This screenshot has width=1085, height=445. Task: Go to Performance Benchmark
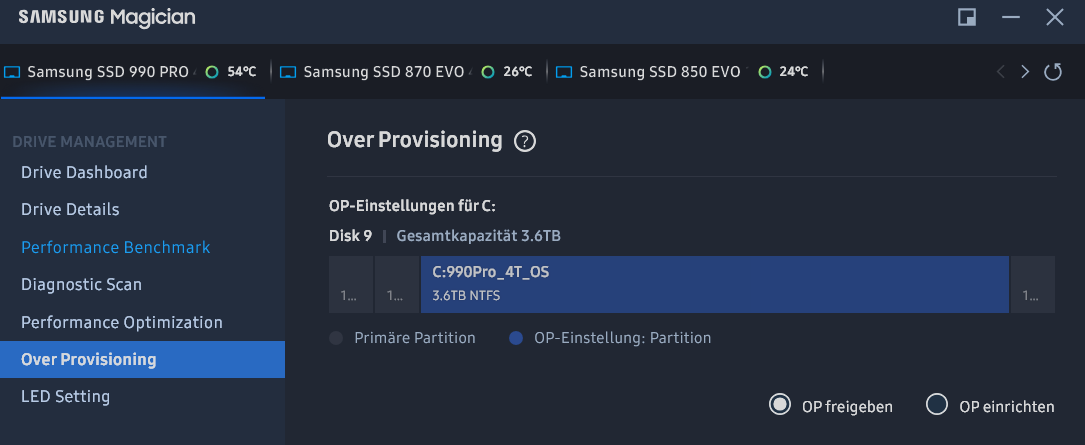tap(115, 247)
